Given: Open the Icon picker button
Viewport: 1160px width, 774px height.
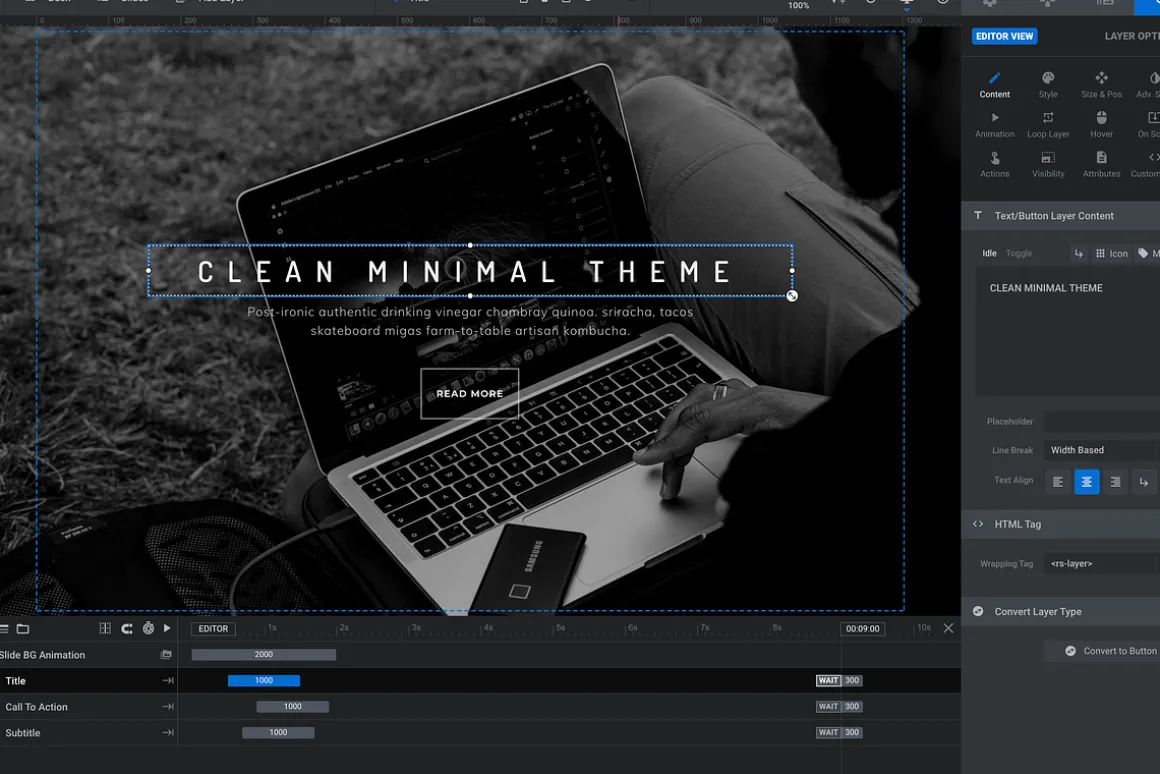Looking at the screenshot, I should pos(1111,253).
